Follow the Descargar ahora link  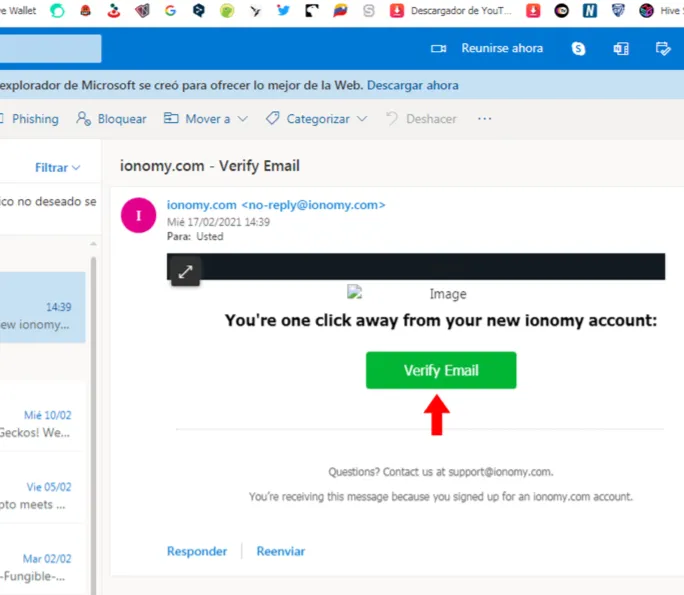[x=413, y=85]
